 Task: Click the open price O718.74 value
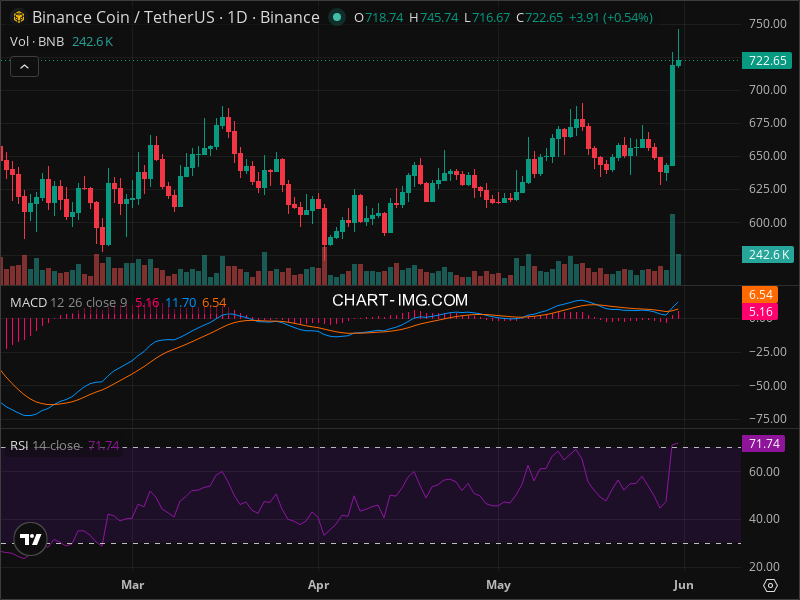point(379,18)
